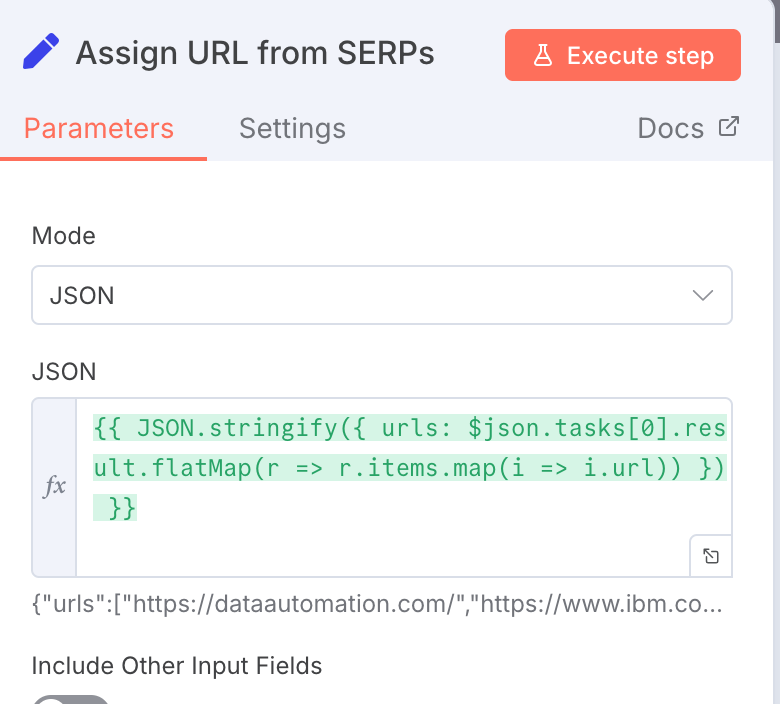Screen dimensions: 780x704
Task: Expand the JSON expression editor window
Action: click(x=710, y=556)
